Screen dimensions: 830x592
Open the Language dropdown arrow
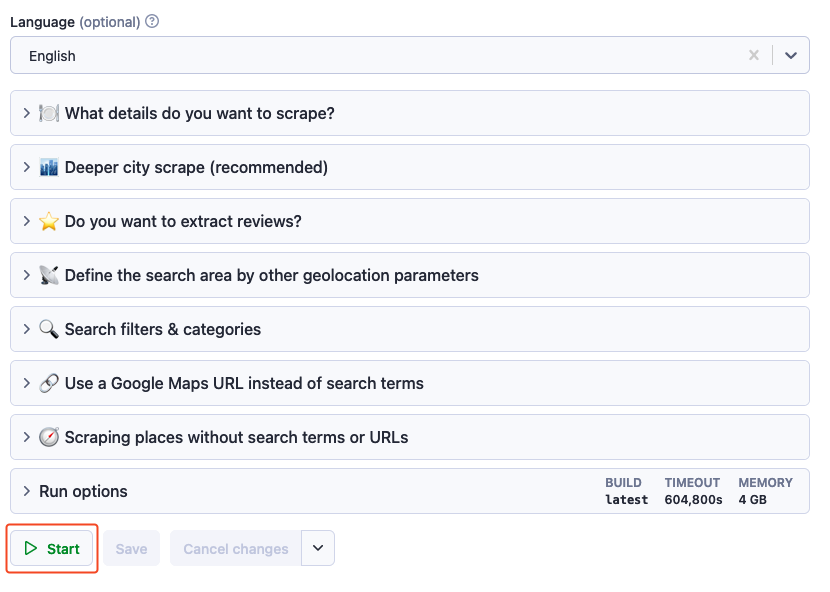coord(791,56)
